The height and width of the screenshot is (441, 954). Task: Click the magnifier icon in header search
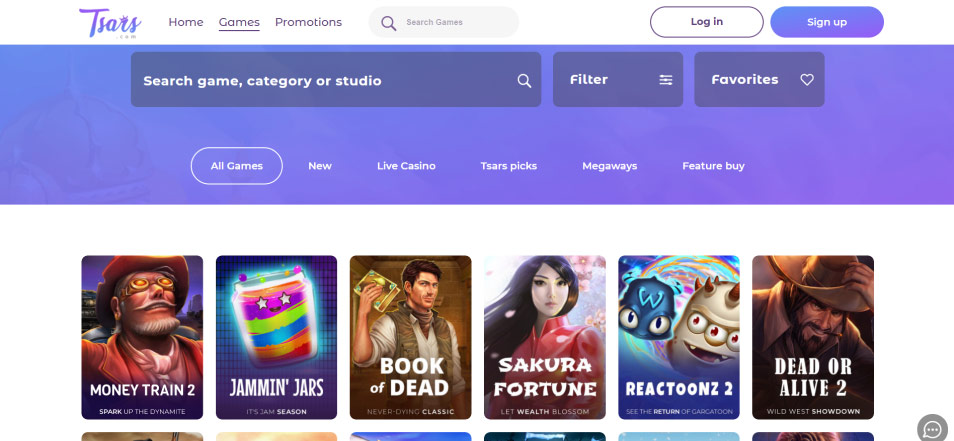388,23
